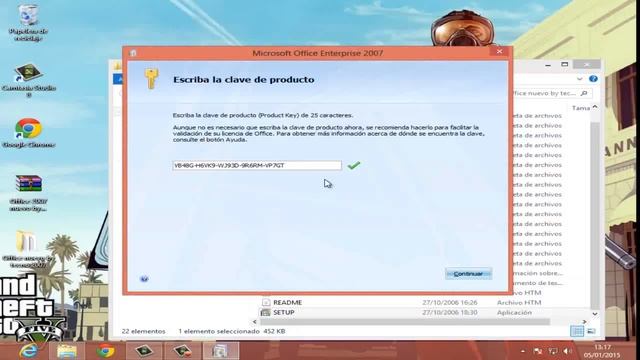Open File Explorer from the taskbar
Screen dimensions: 640x360
67,351
